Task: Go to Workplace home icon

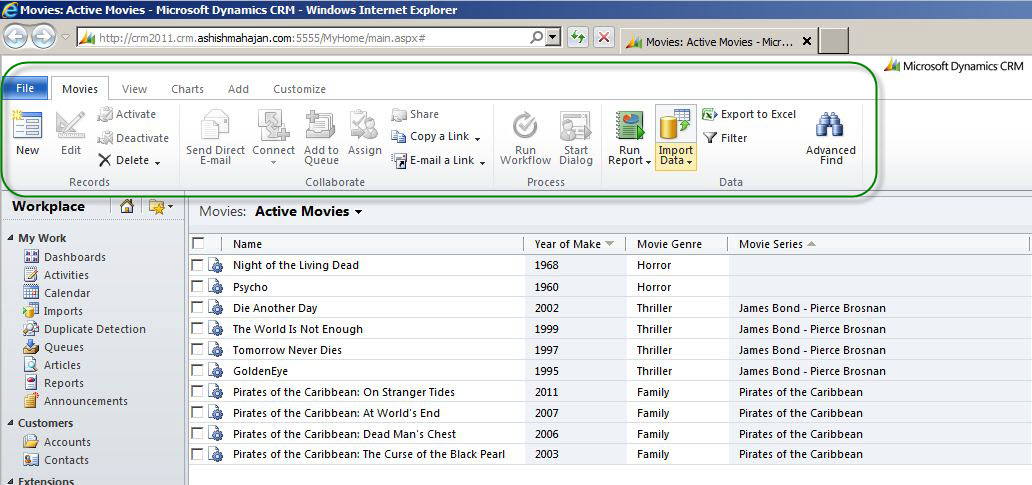Action: click(x=127, y=207)
